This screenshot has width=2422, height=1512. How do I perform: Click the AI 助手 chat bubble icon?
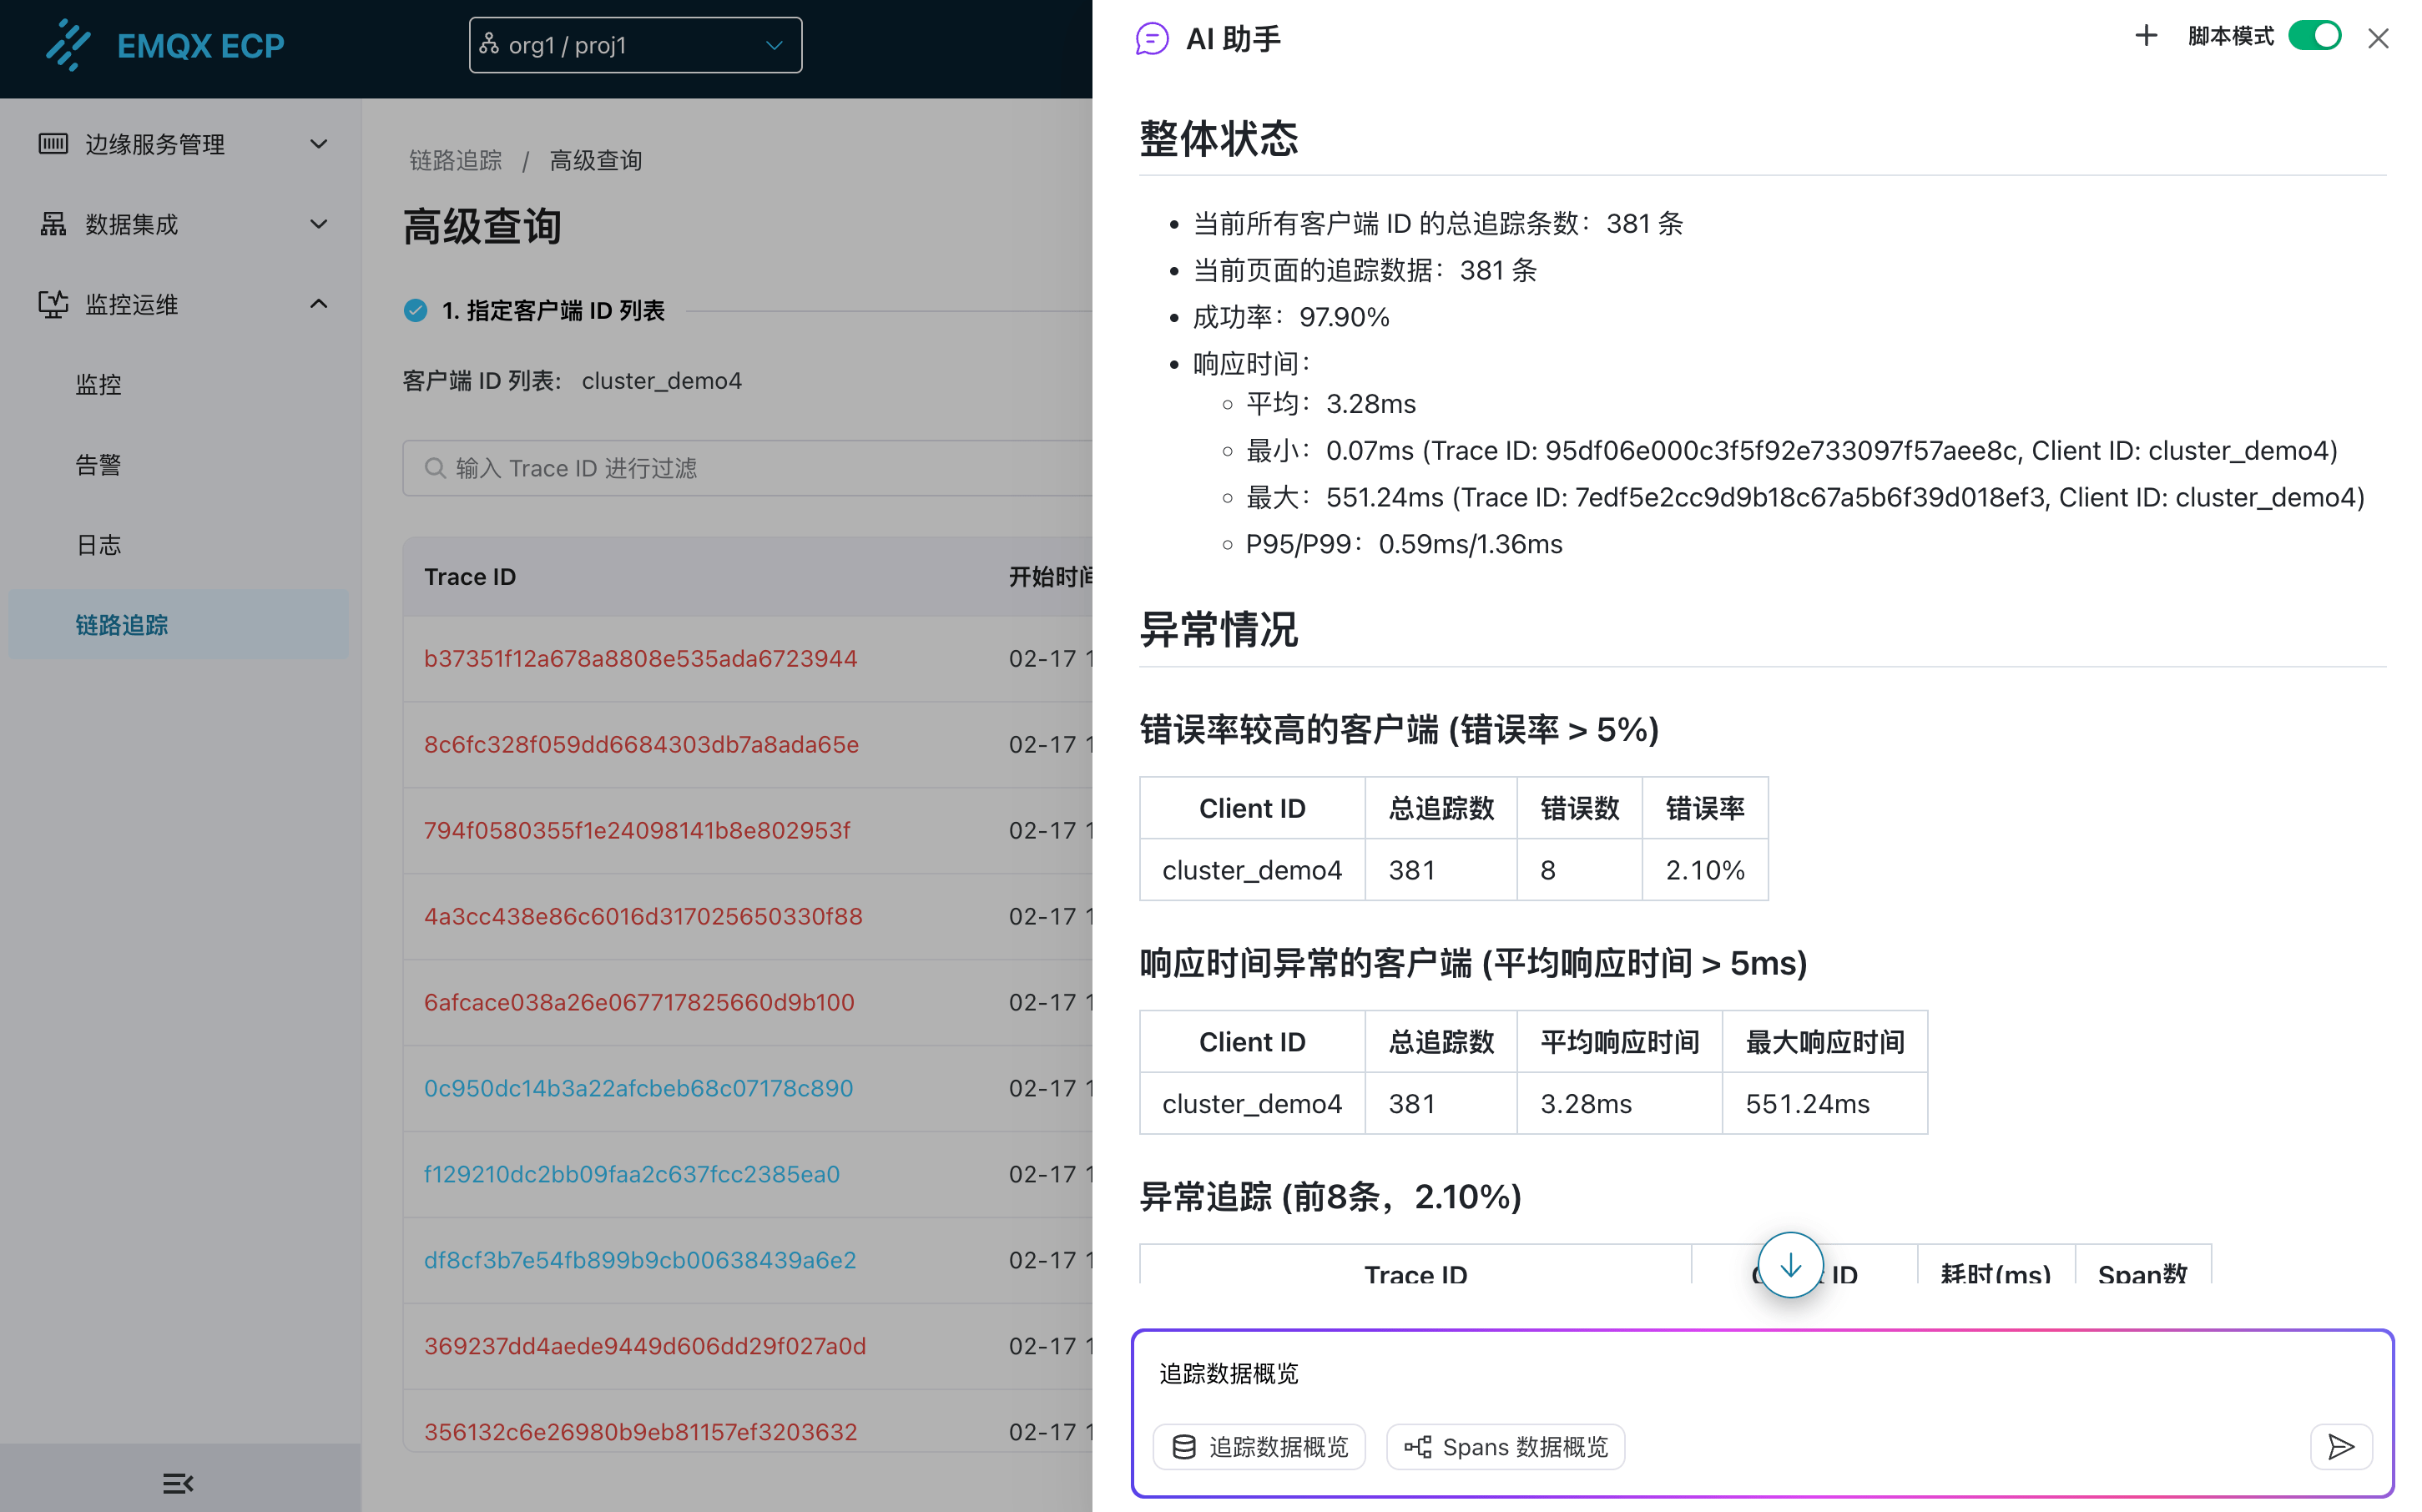[1152, 38]
